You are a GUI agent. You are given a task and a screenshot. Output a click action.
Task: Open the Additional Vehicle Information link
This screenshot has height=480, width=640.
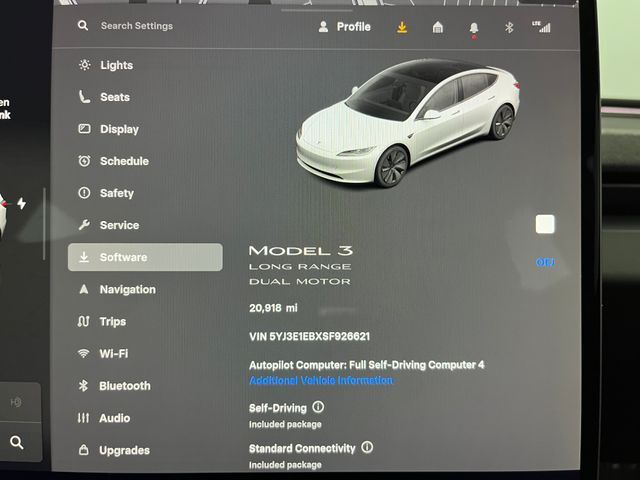click(x=321, y=380)
